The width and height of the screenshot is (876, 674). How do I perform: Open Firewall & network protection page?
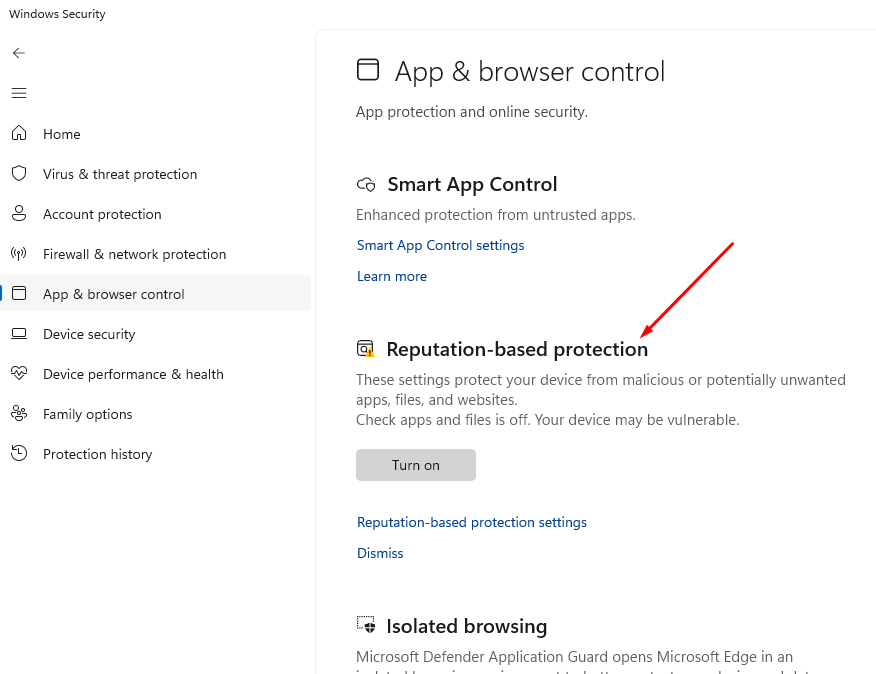134,254
